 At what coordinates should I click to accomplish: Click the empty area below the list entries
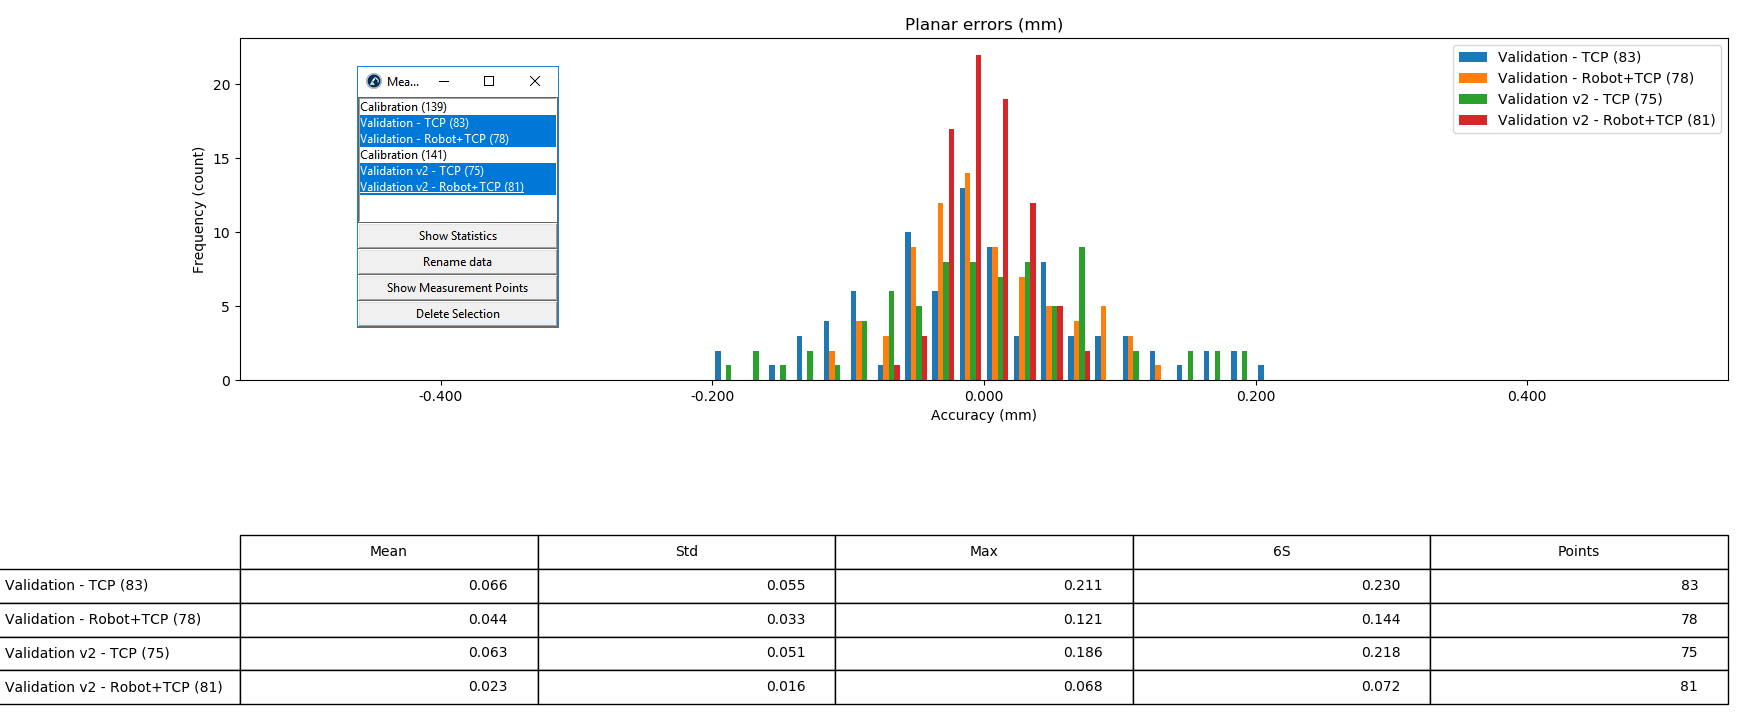point(457,208)
